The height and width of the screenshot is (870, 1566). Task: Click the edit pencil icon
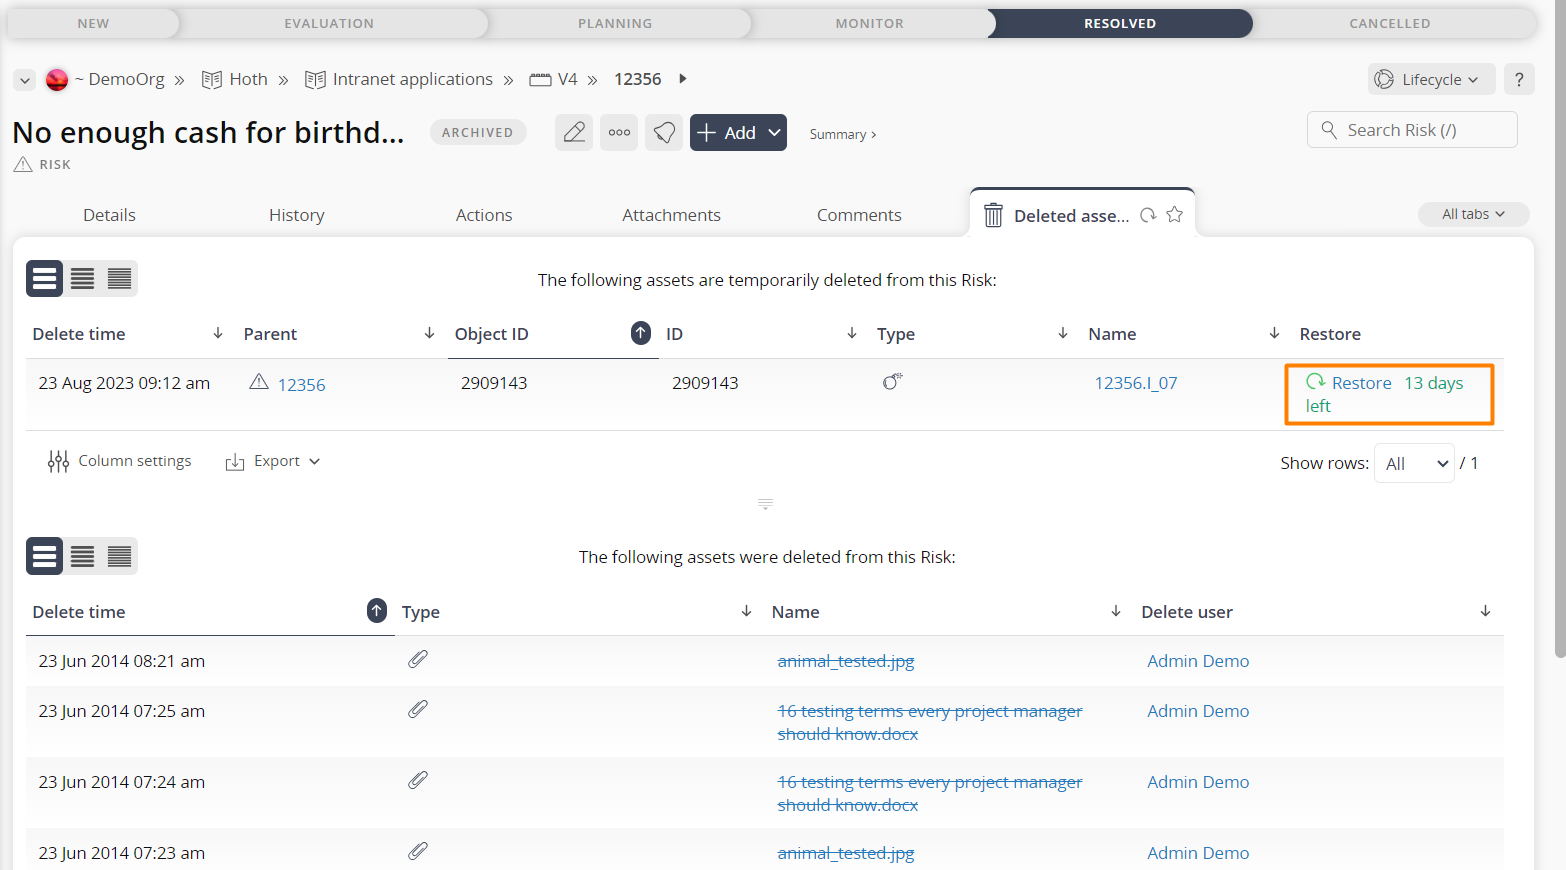574,132
